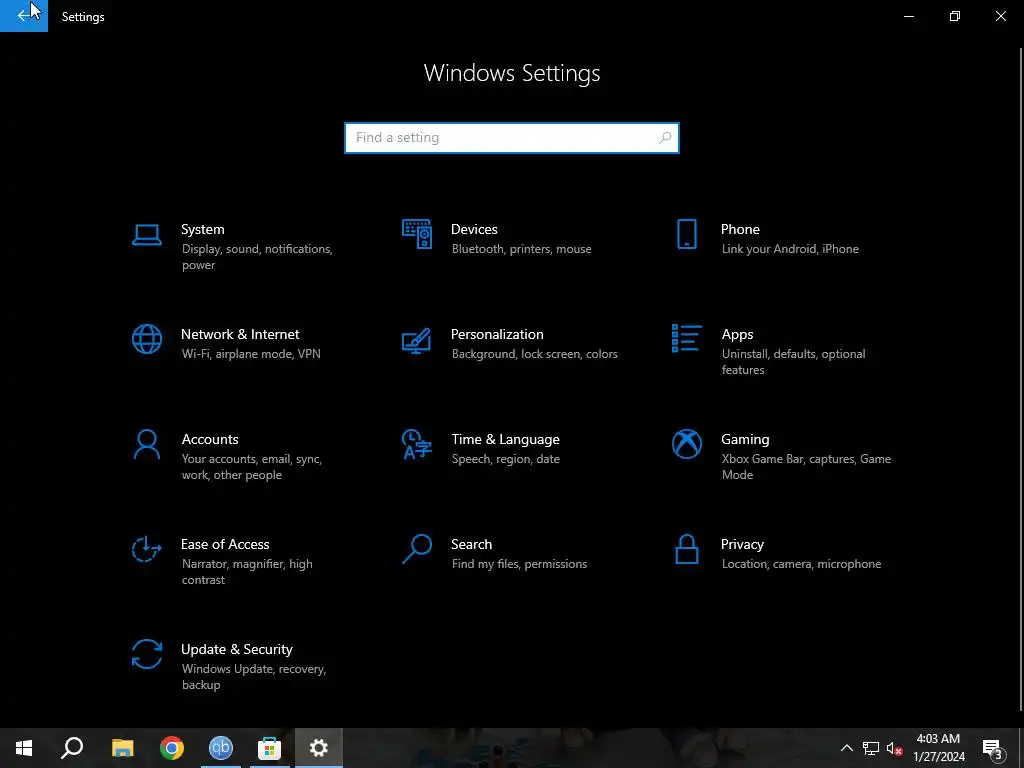Screen dimensions: 1024x768
Task: Open the Accounts person icon
Action: [x=146, y=444]
